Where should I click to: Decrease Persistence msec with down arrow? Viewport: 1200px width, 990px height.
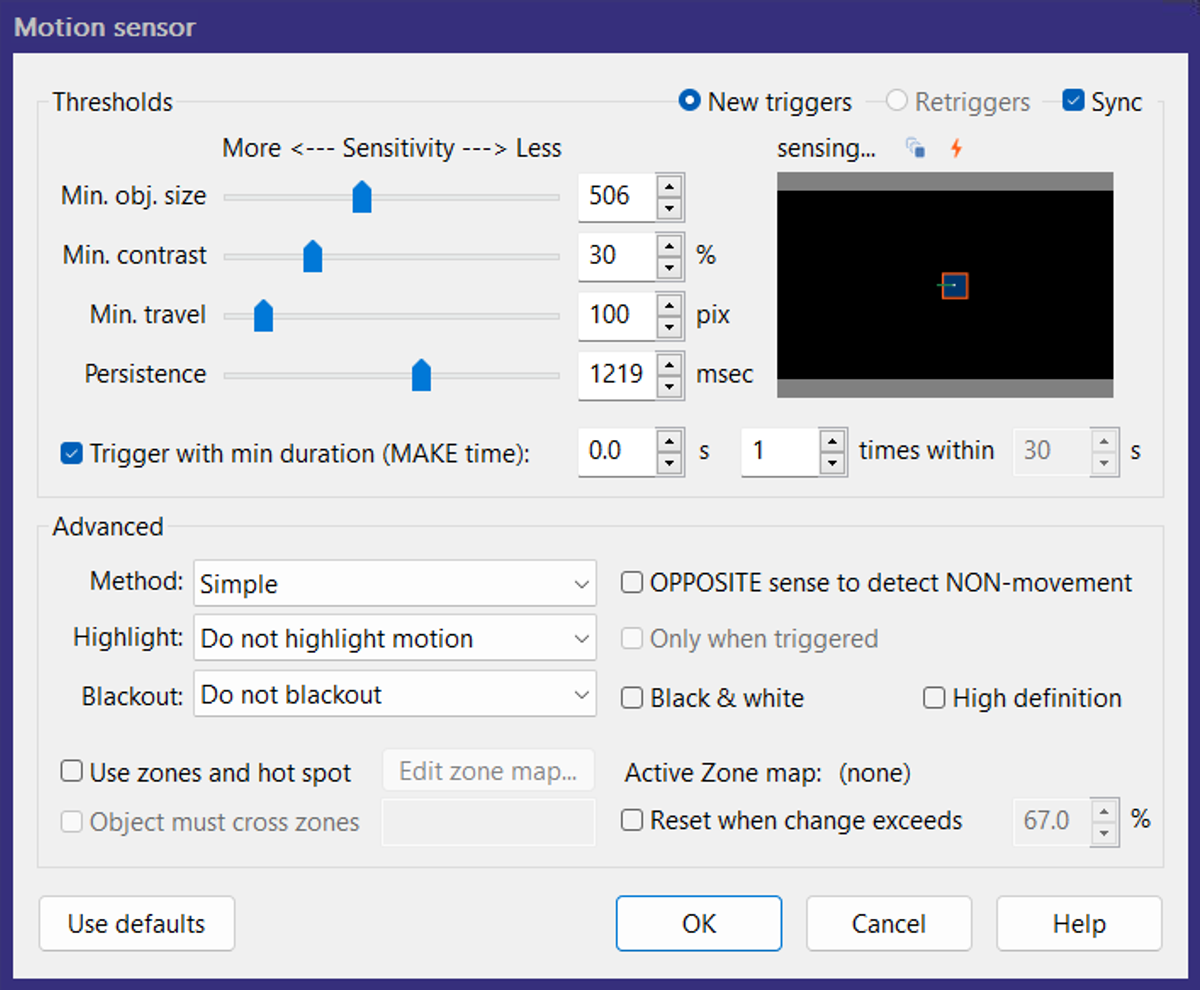click(670, 387)
